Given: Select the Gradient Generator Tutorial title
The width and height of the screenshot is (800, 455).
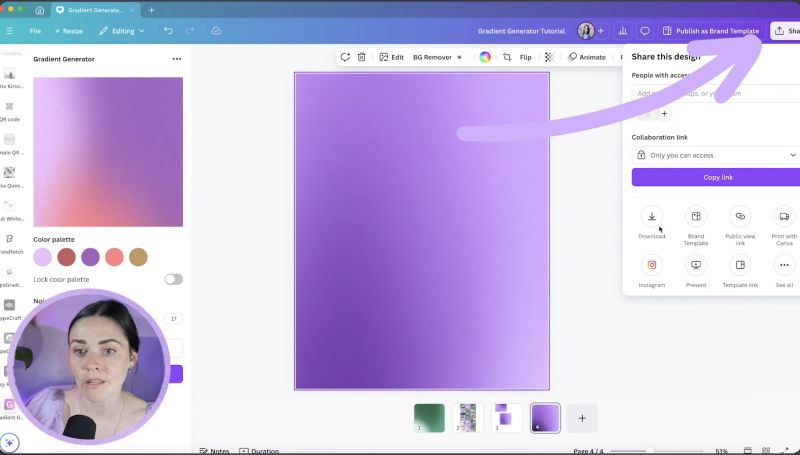Looking at the screenshot, I should (521, 31).
